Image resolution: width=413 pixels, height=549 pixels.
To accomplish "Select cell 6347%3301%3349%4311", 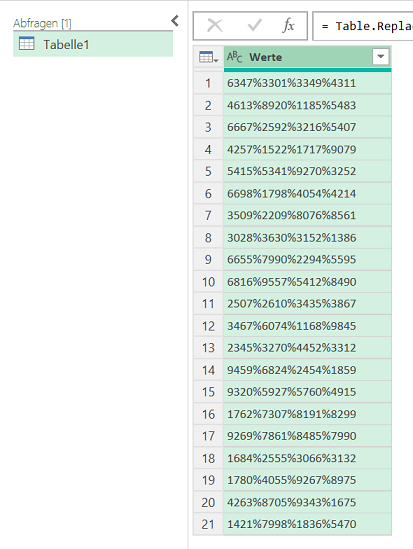I will (x=307, y=83).
